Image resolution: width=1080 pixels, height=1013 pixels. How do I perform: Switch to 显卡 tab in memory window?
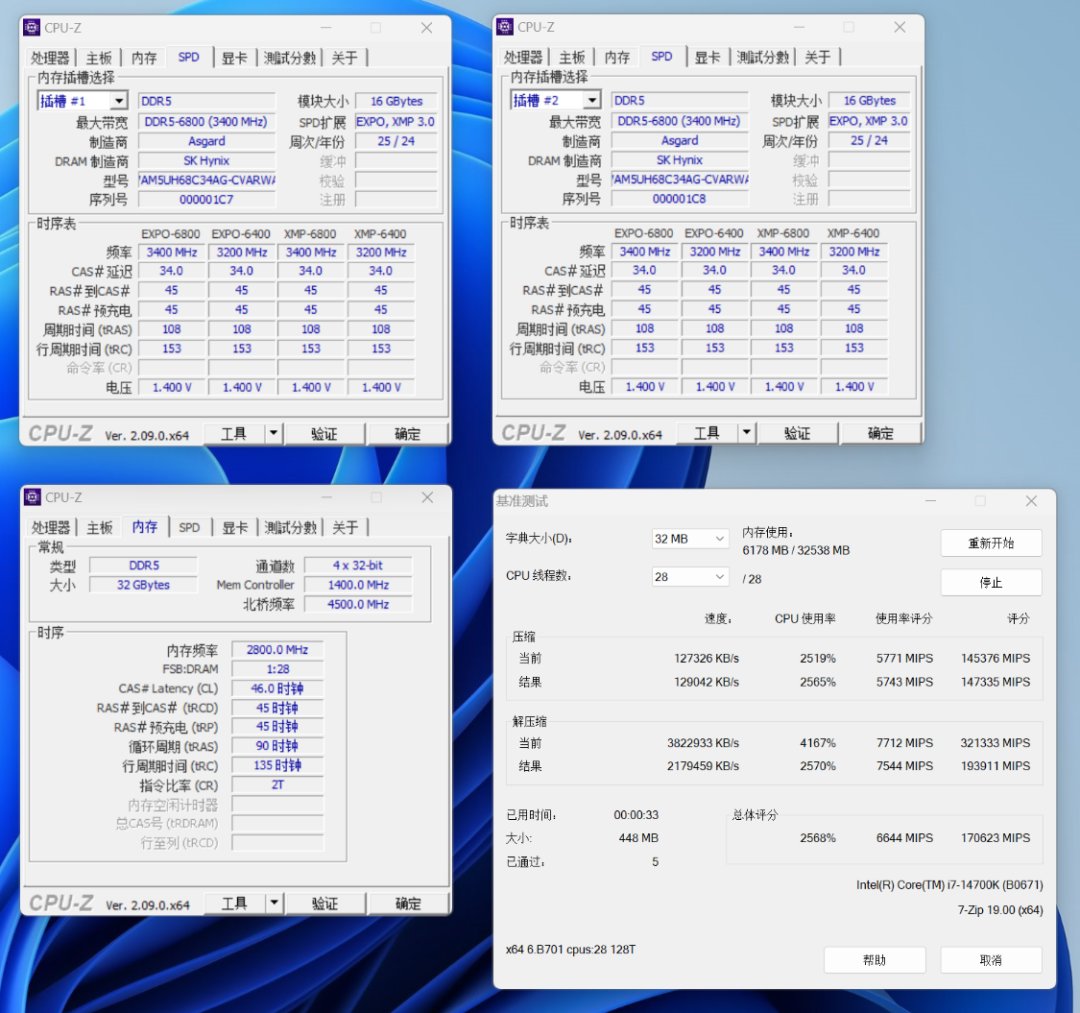pyautogui.click(x=236, y=528)
